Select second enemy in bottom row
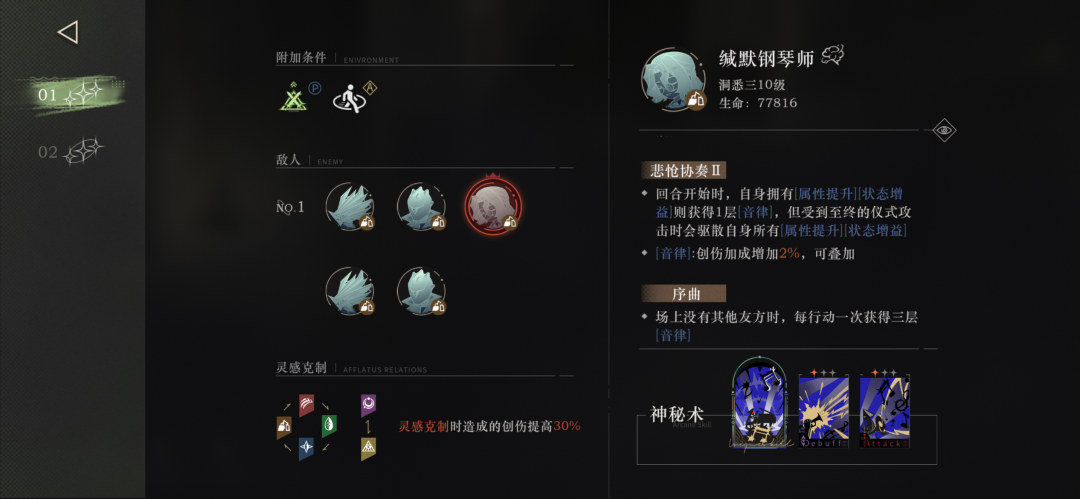 click(422, 291)
